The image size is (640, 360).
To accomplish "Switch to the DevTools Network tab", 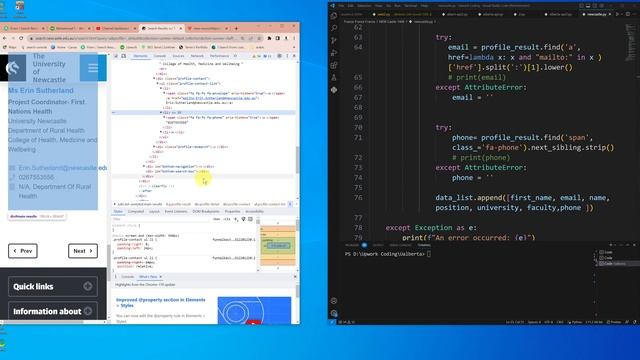I will pos(197,56).
